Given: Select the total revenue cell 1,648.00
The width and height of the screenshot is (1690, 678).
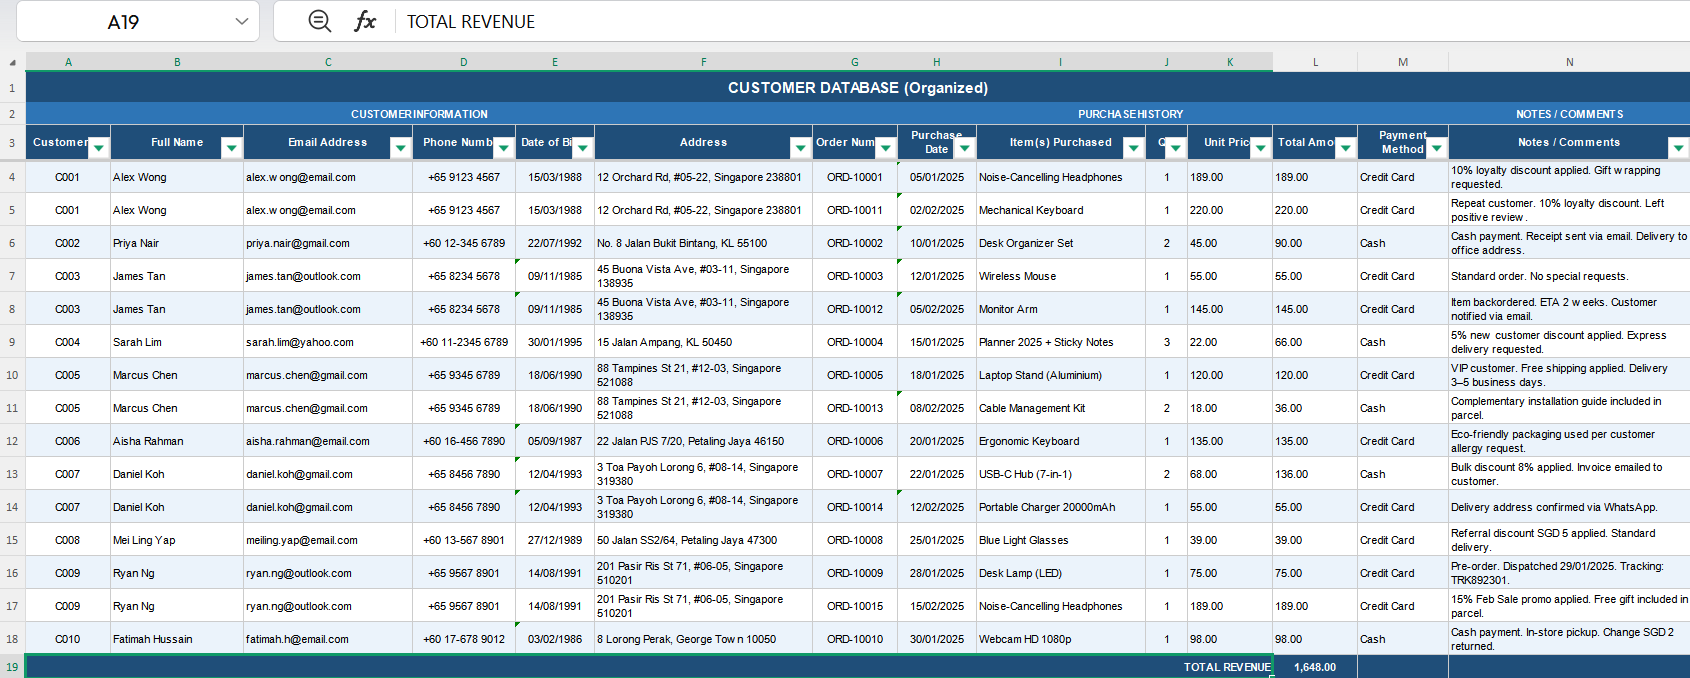Looking at the screenshot, I should coord(1315,667).
